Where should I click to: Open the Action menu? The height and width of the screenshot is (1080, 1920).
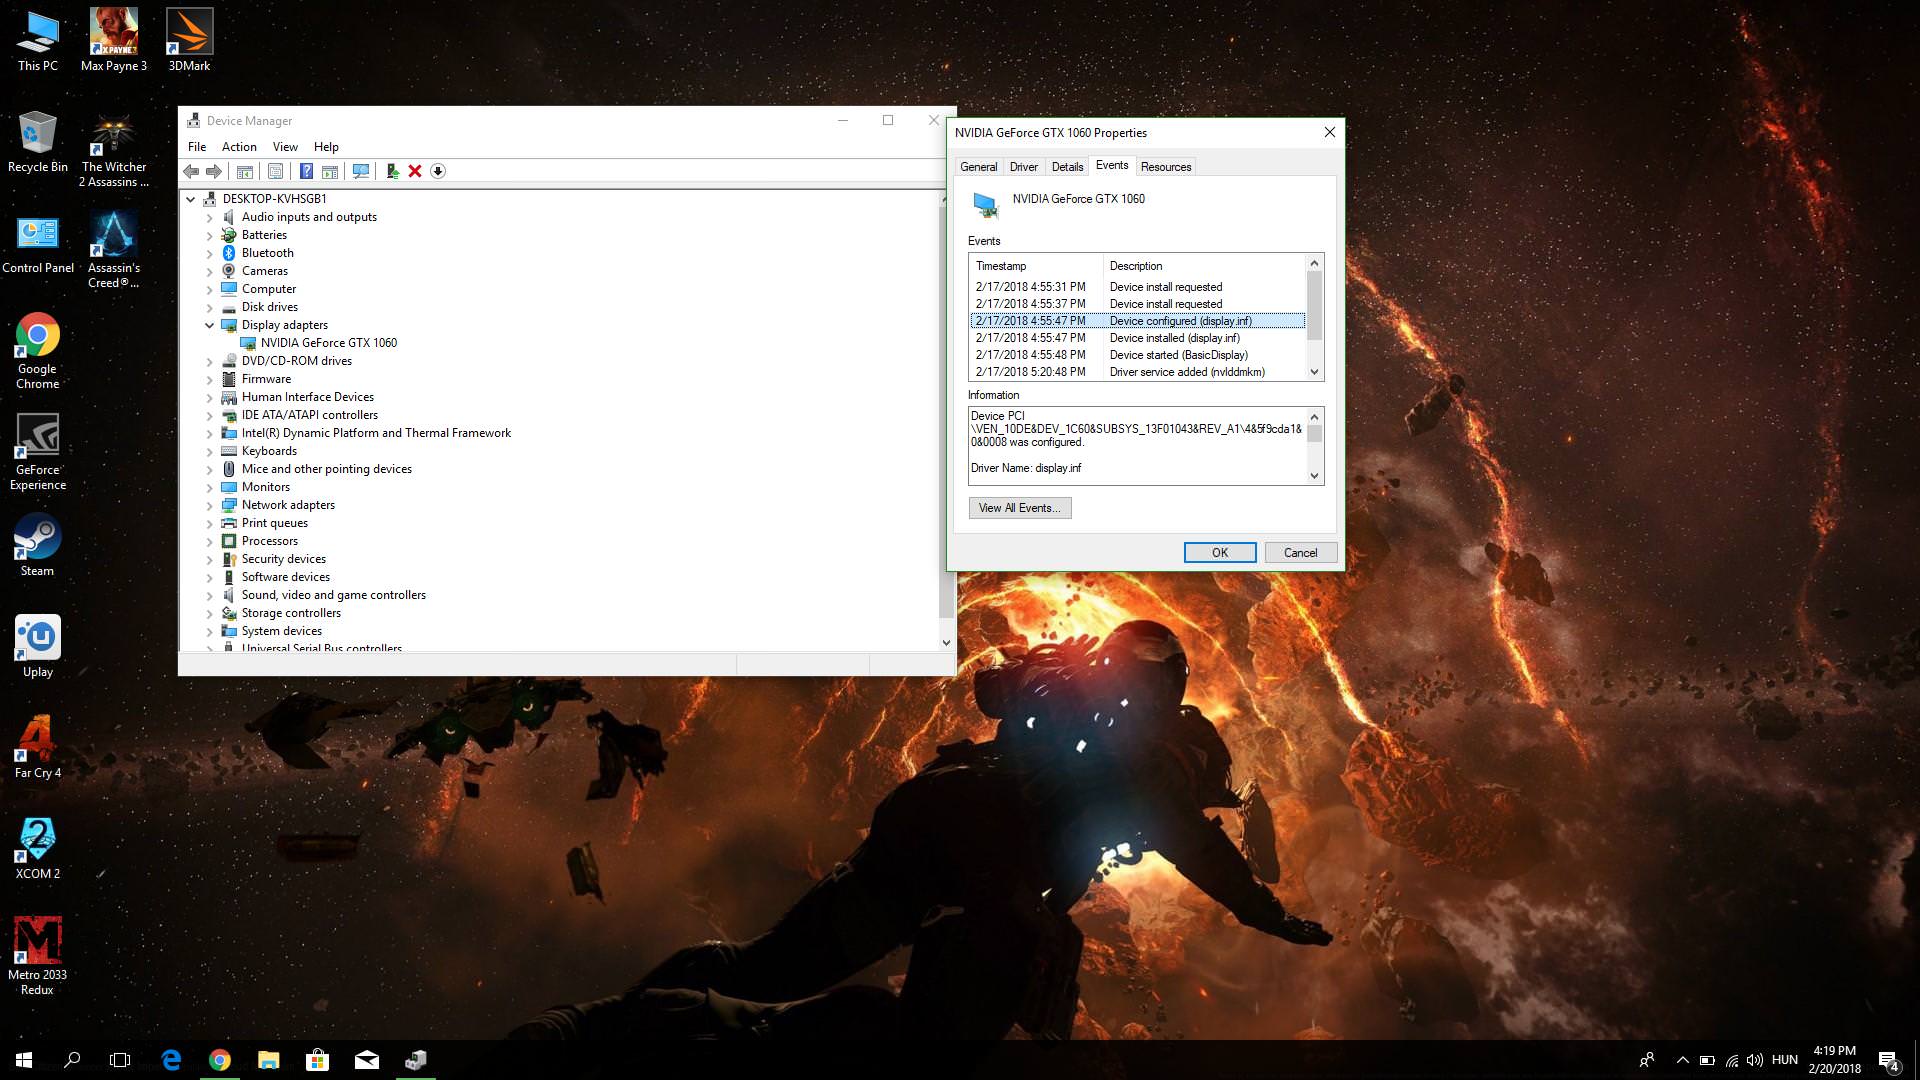(x=239, y=147)
